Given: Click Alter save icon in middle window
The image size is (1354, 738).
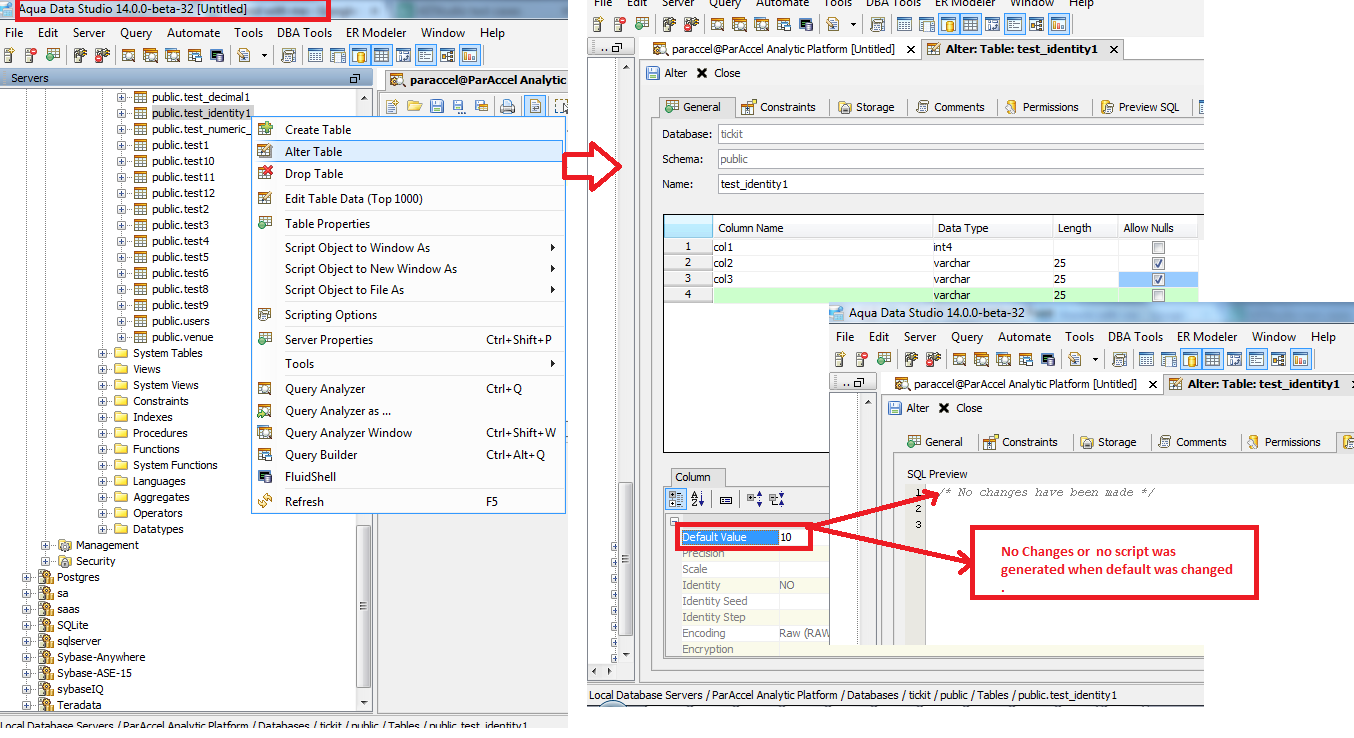Looking at the screenshot, I should click(653, 73).
